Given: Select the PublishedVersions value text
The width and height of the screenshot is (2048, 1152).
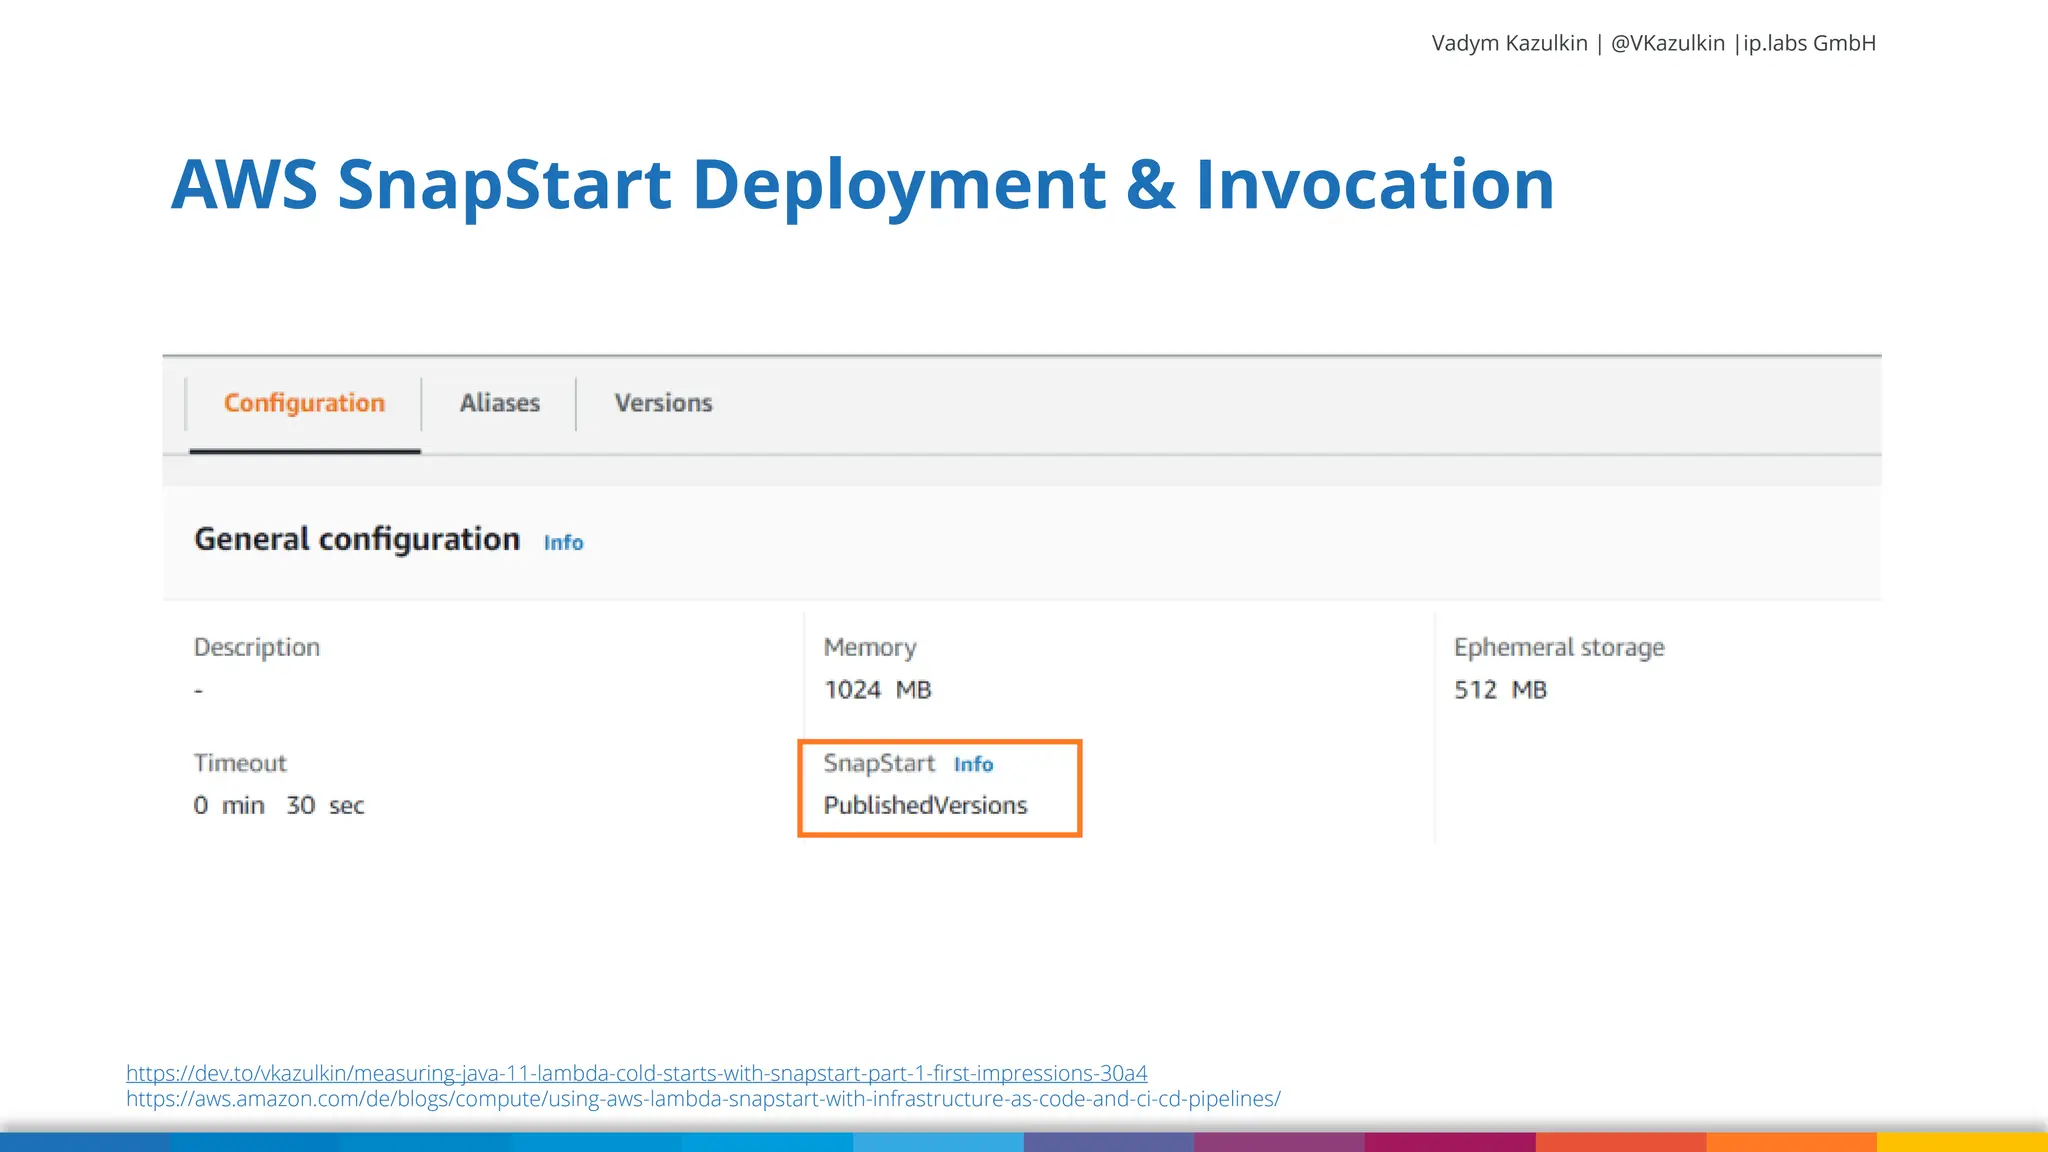Looking at the screenshot, I should [925, 805].
